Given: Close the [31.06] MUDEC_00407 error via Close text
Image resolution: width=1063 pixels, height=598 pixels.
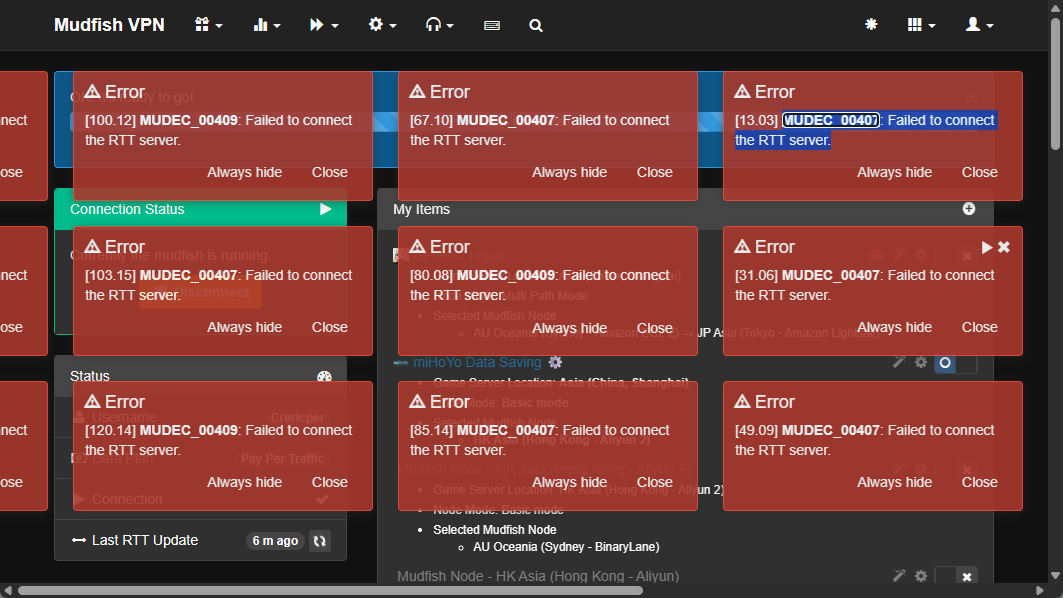Looking at the screenshot, I should (x=980, y=327).
